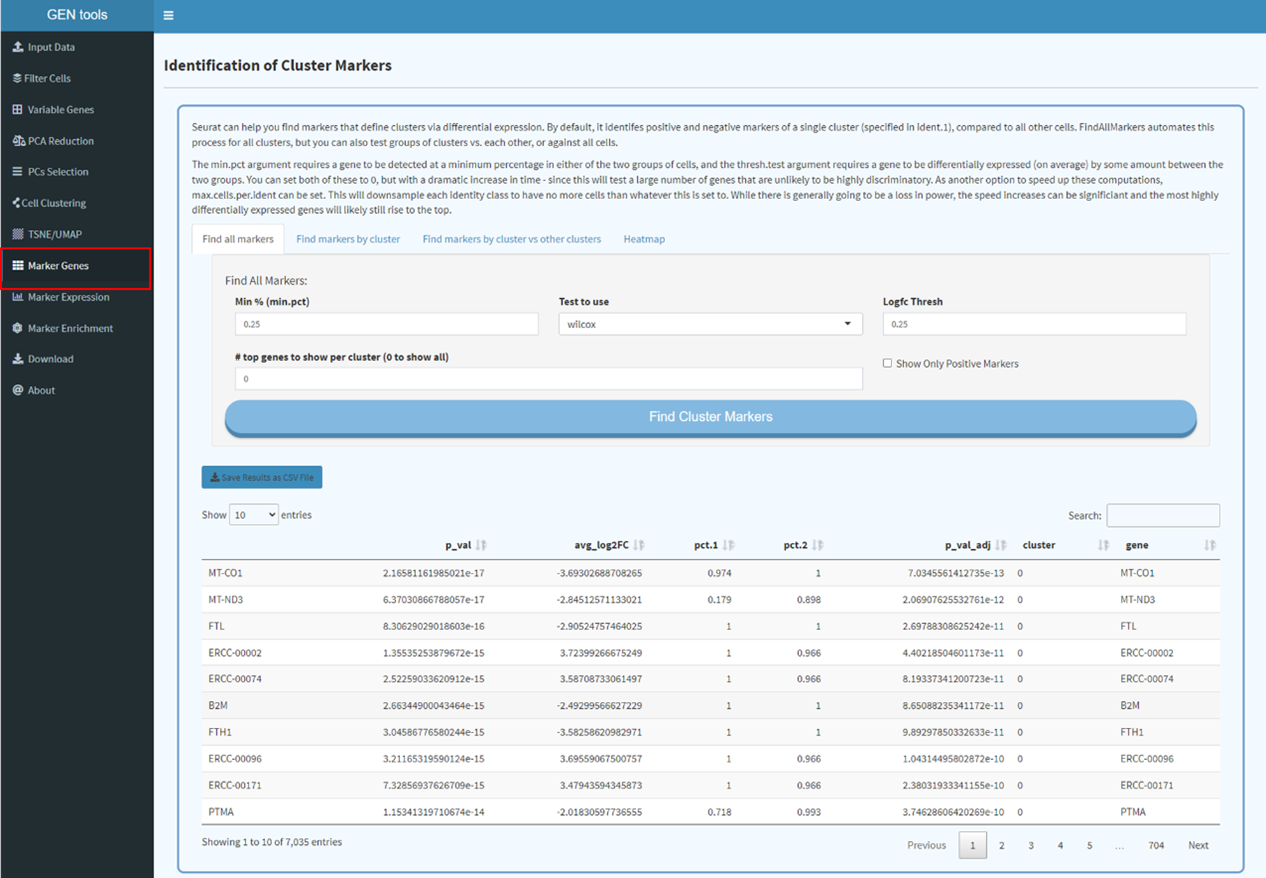Click the Logfc Thresh input field
1266x878 pixels.
(x=1034, y=324)
